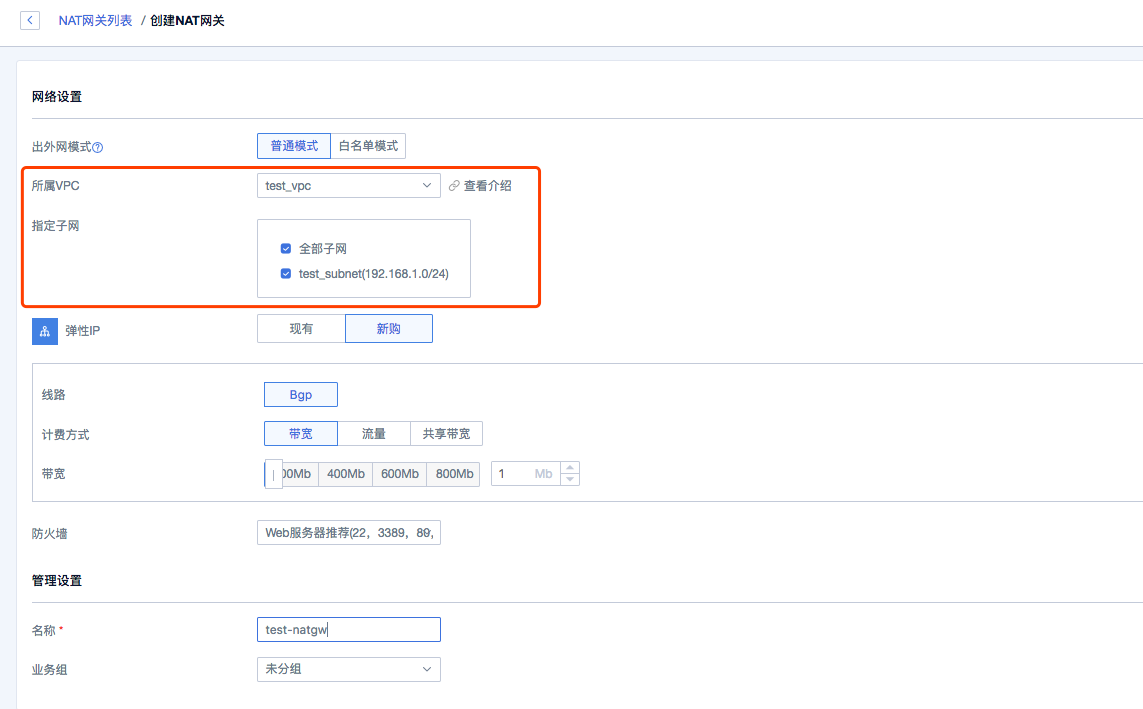Click the 弹性IP network icon
This screenshot has width=1143, height=709.
[45, 330]
